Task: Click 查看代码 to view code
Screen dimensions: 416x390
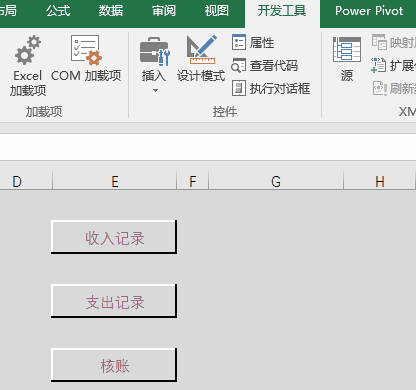Action: click(x=265, y=66)
